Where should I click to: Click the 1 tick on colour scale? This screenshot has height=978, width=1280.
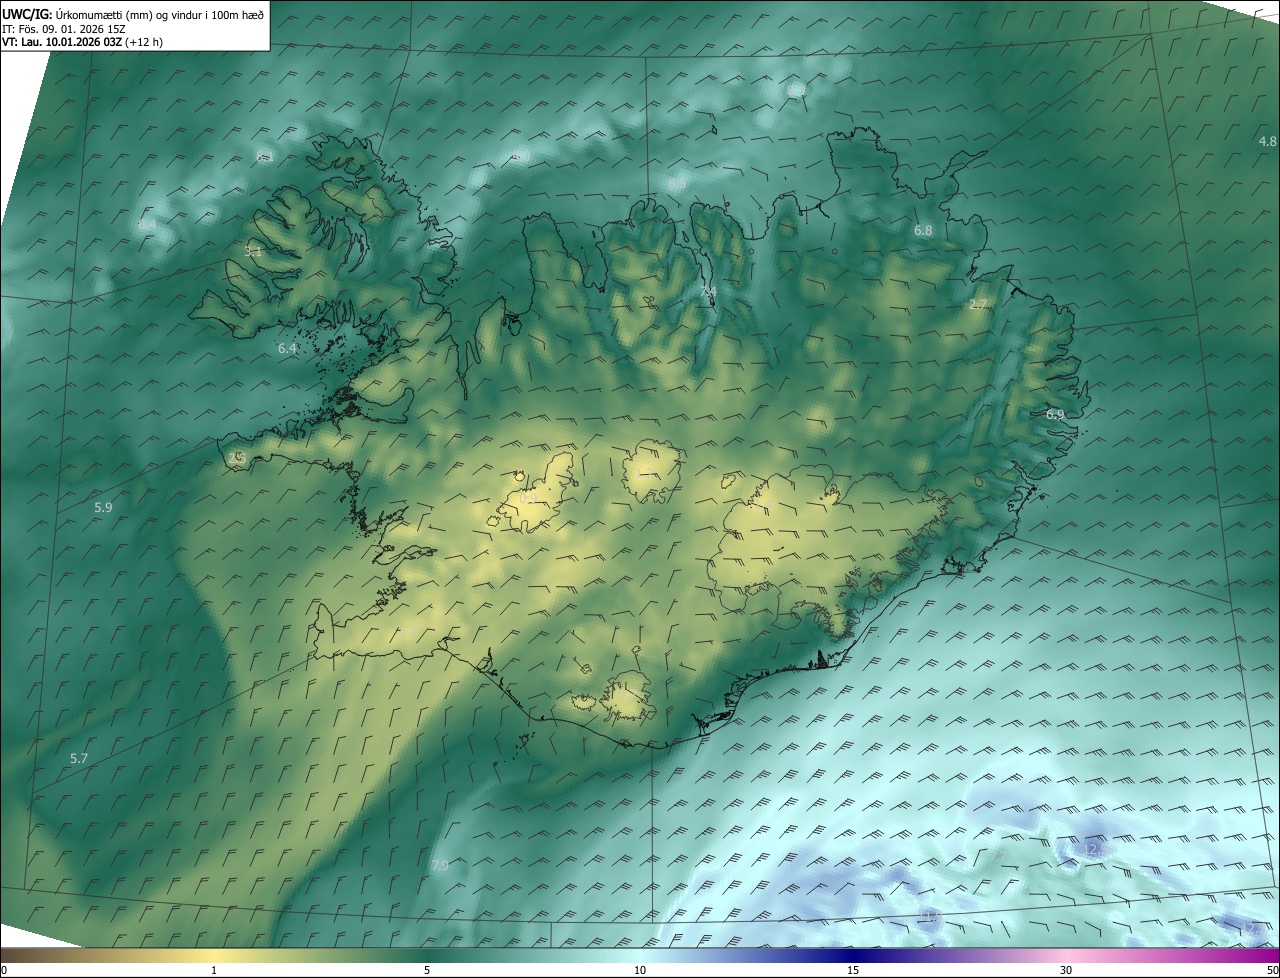(x=214, y=970)
